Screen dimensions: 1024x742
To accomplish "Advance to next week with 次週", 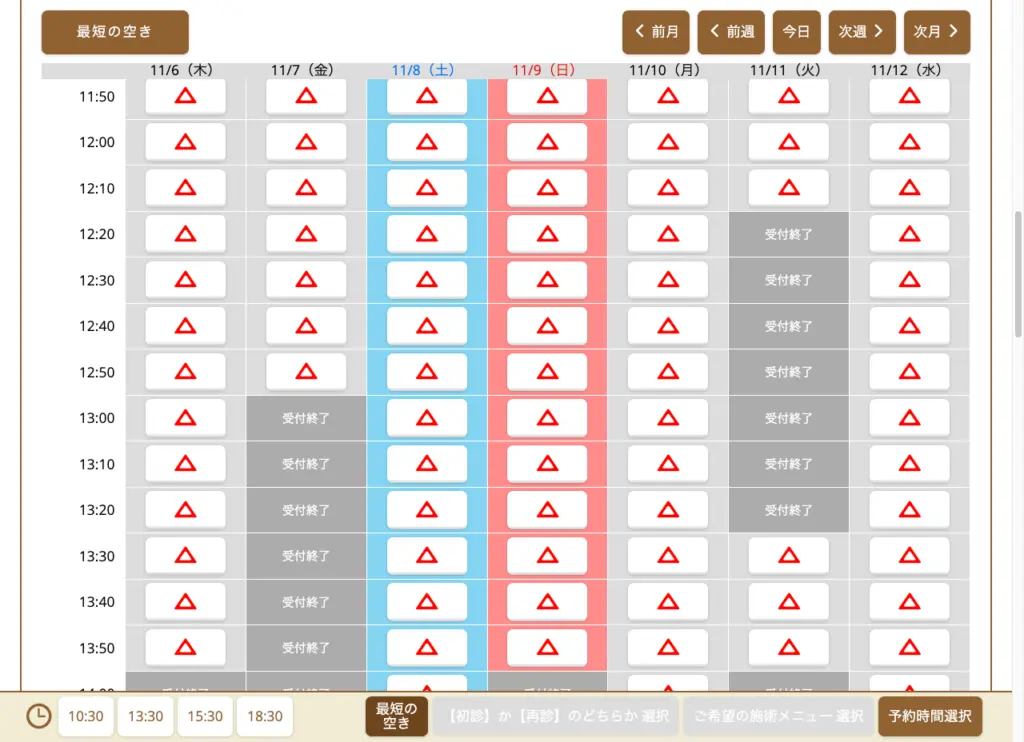I will pos(862,32).
